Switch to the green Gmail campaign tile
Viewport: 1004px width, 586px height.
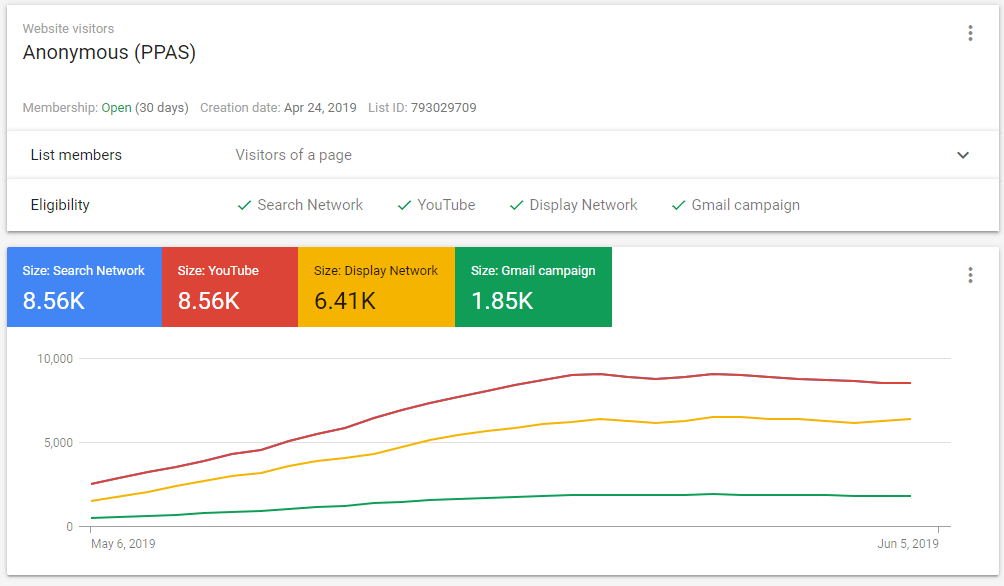[533, 287]
